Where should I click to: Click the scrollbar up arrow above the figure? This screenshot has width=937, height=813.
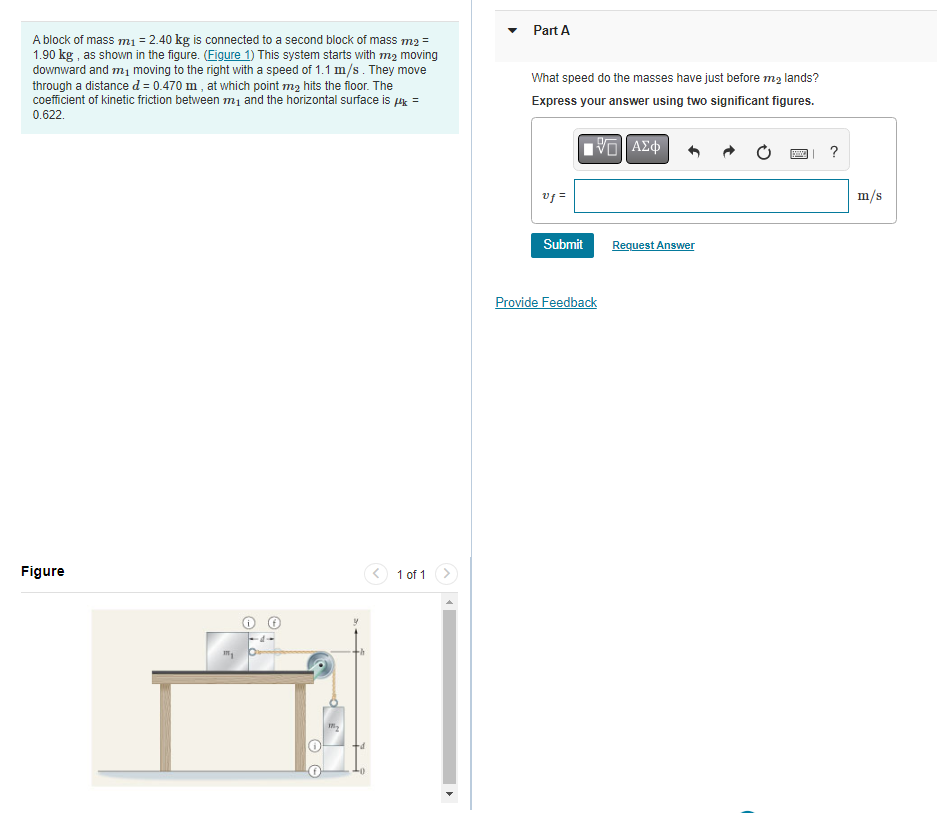pyautogui.click(x=449, y=600)
